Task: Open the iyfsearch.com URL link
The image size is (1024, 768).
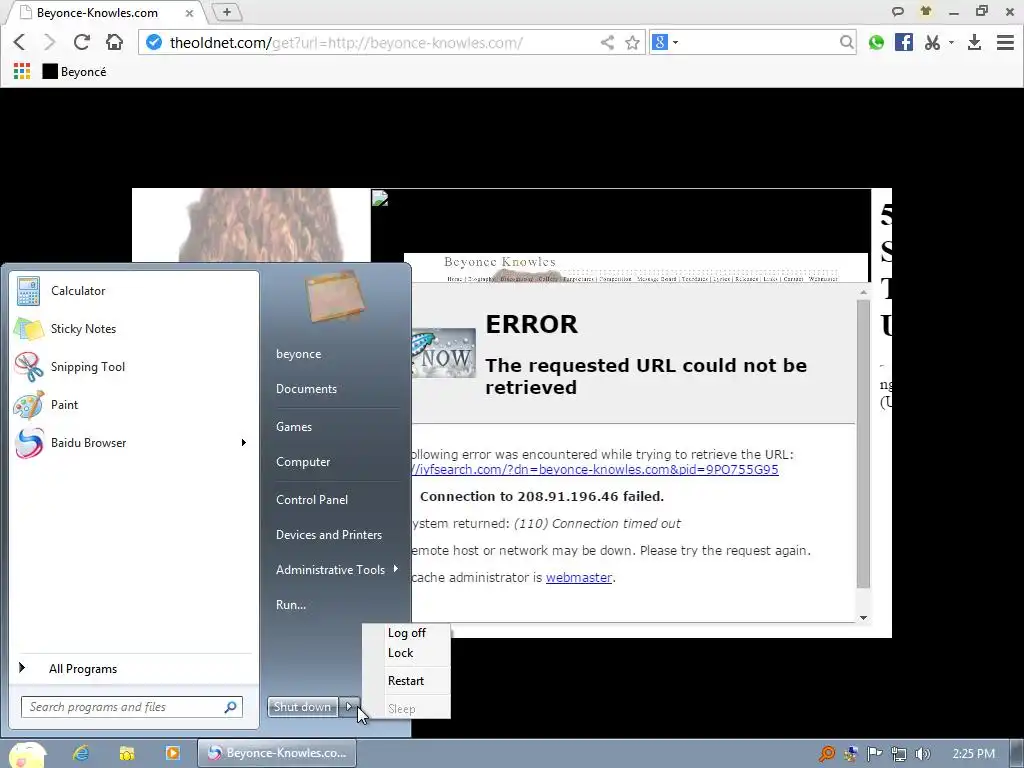Action: coord(595,470)
